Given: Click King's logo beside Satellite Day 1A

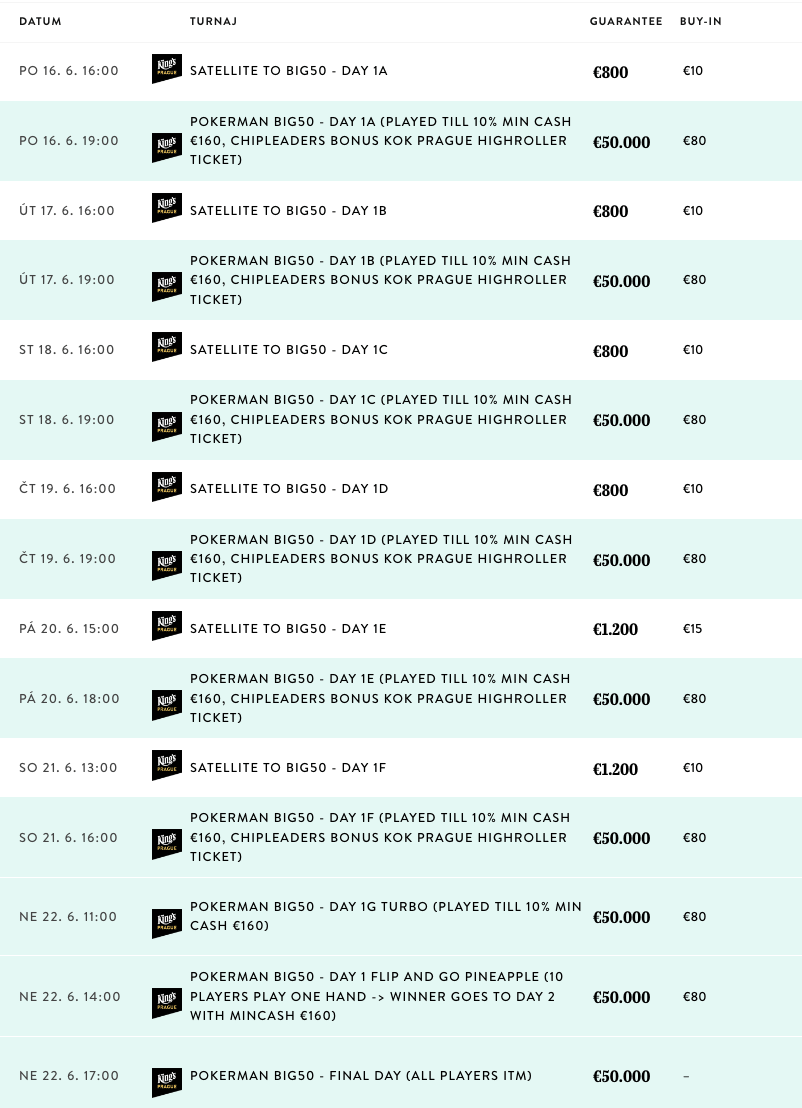Looking at the screenshot, I should tap(167, 69).
